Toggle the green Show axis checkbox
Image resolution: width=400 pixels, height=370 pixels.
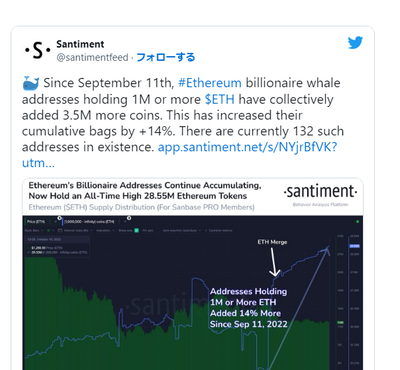click(x=137, y=230)
